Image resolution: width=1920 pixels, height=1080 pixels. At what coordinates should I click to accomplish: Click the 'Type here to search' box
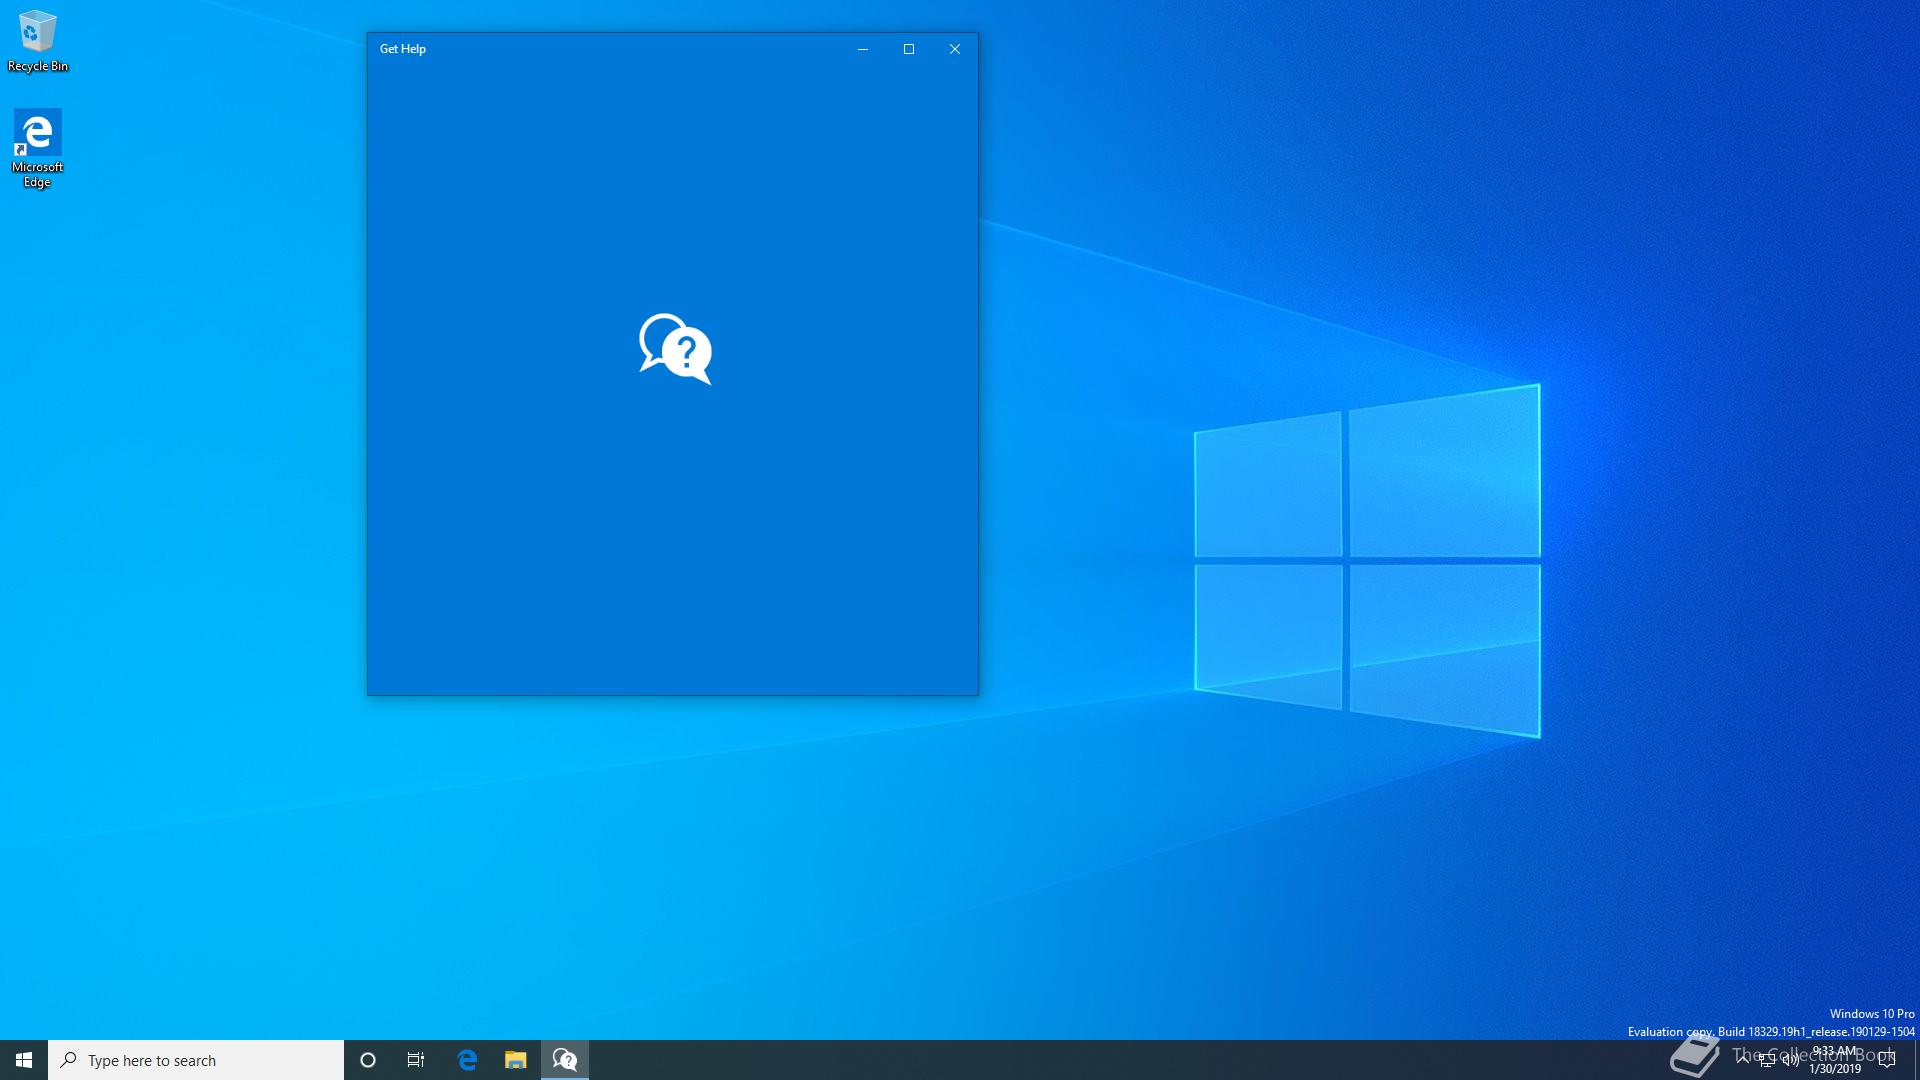[196, 1060]
